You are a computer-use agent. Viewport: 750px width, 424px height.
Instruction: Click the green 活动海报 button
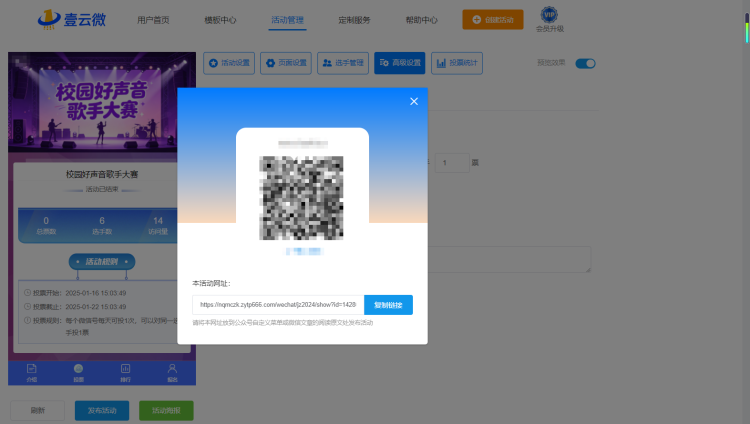pyautogui.click(x=166, y=411)
